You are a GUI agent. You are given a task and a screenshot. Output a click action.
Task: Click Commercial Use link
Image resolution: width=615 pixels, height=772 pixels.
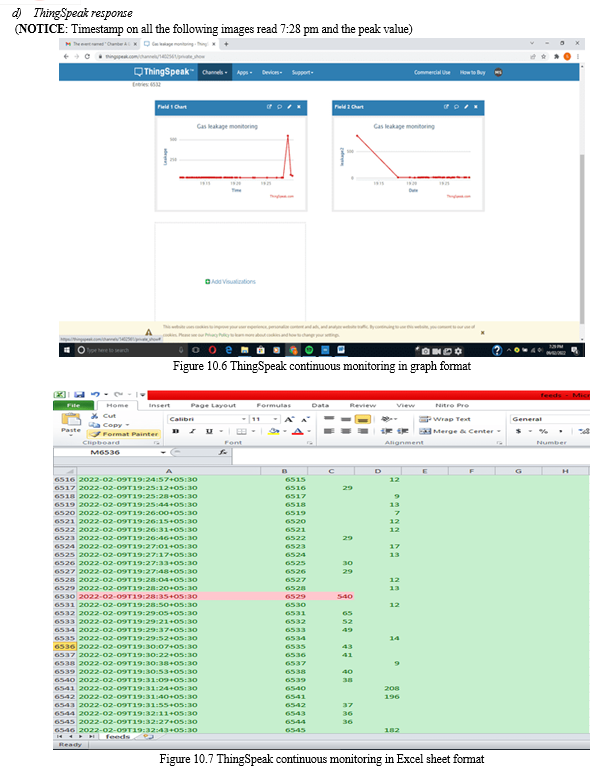click(x=432, y=72)
